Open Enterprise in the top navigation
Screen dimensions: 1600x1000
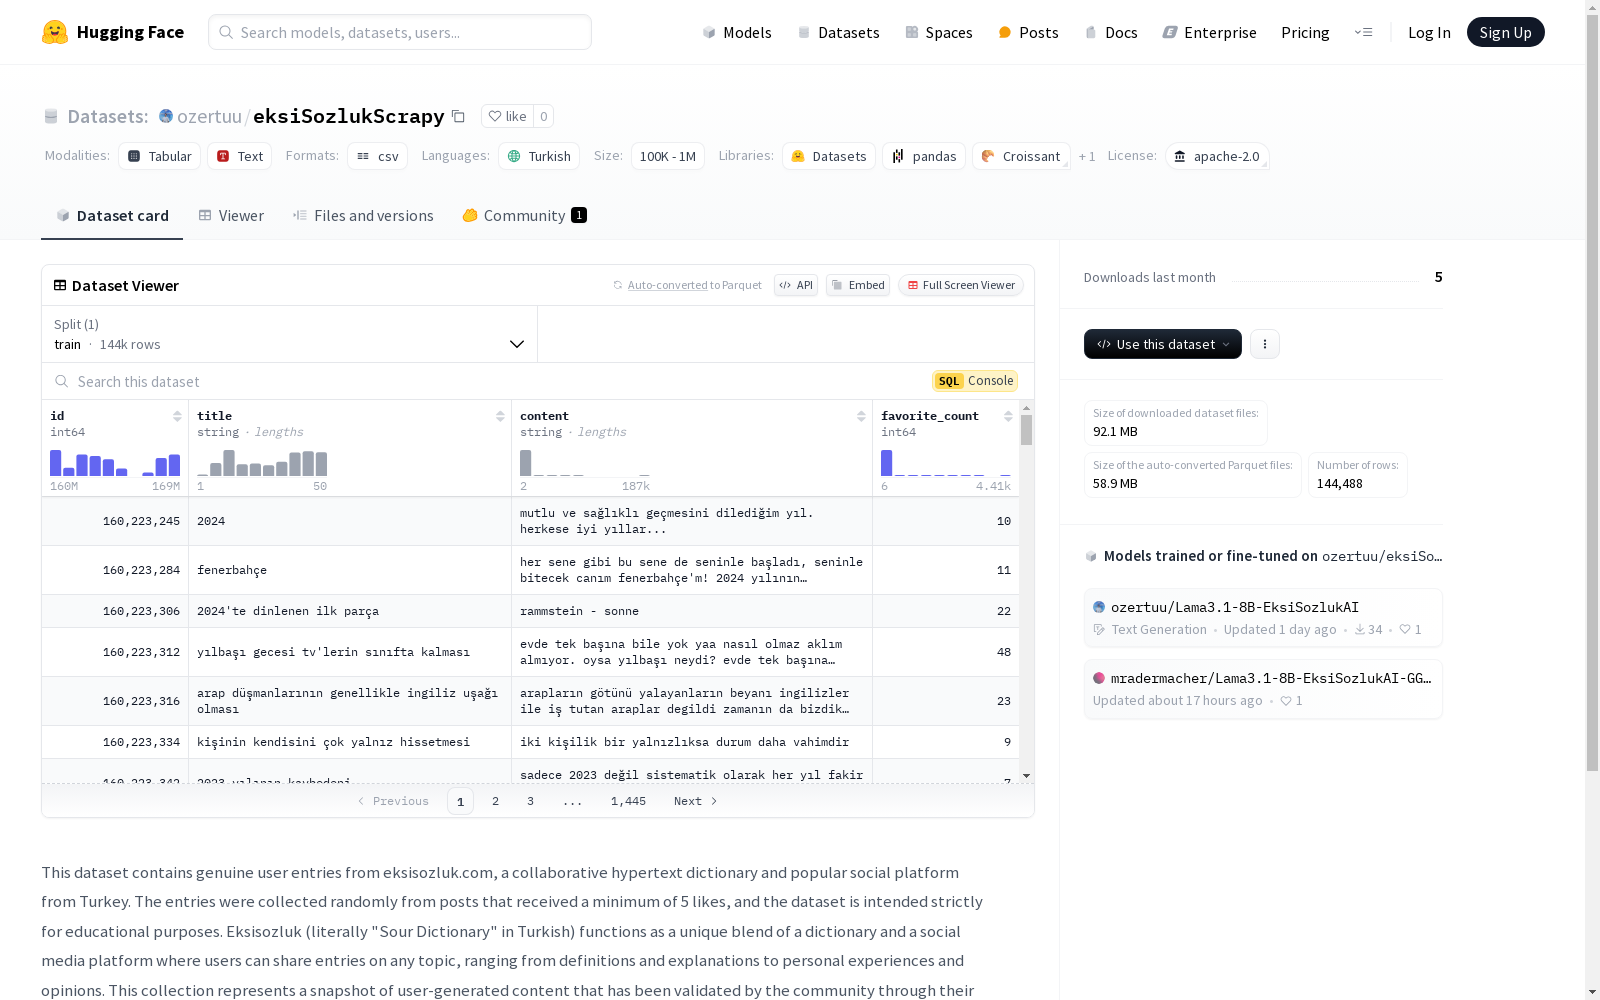pyautogui.click(x=1209, y=32)
